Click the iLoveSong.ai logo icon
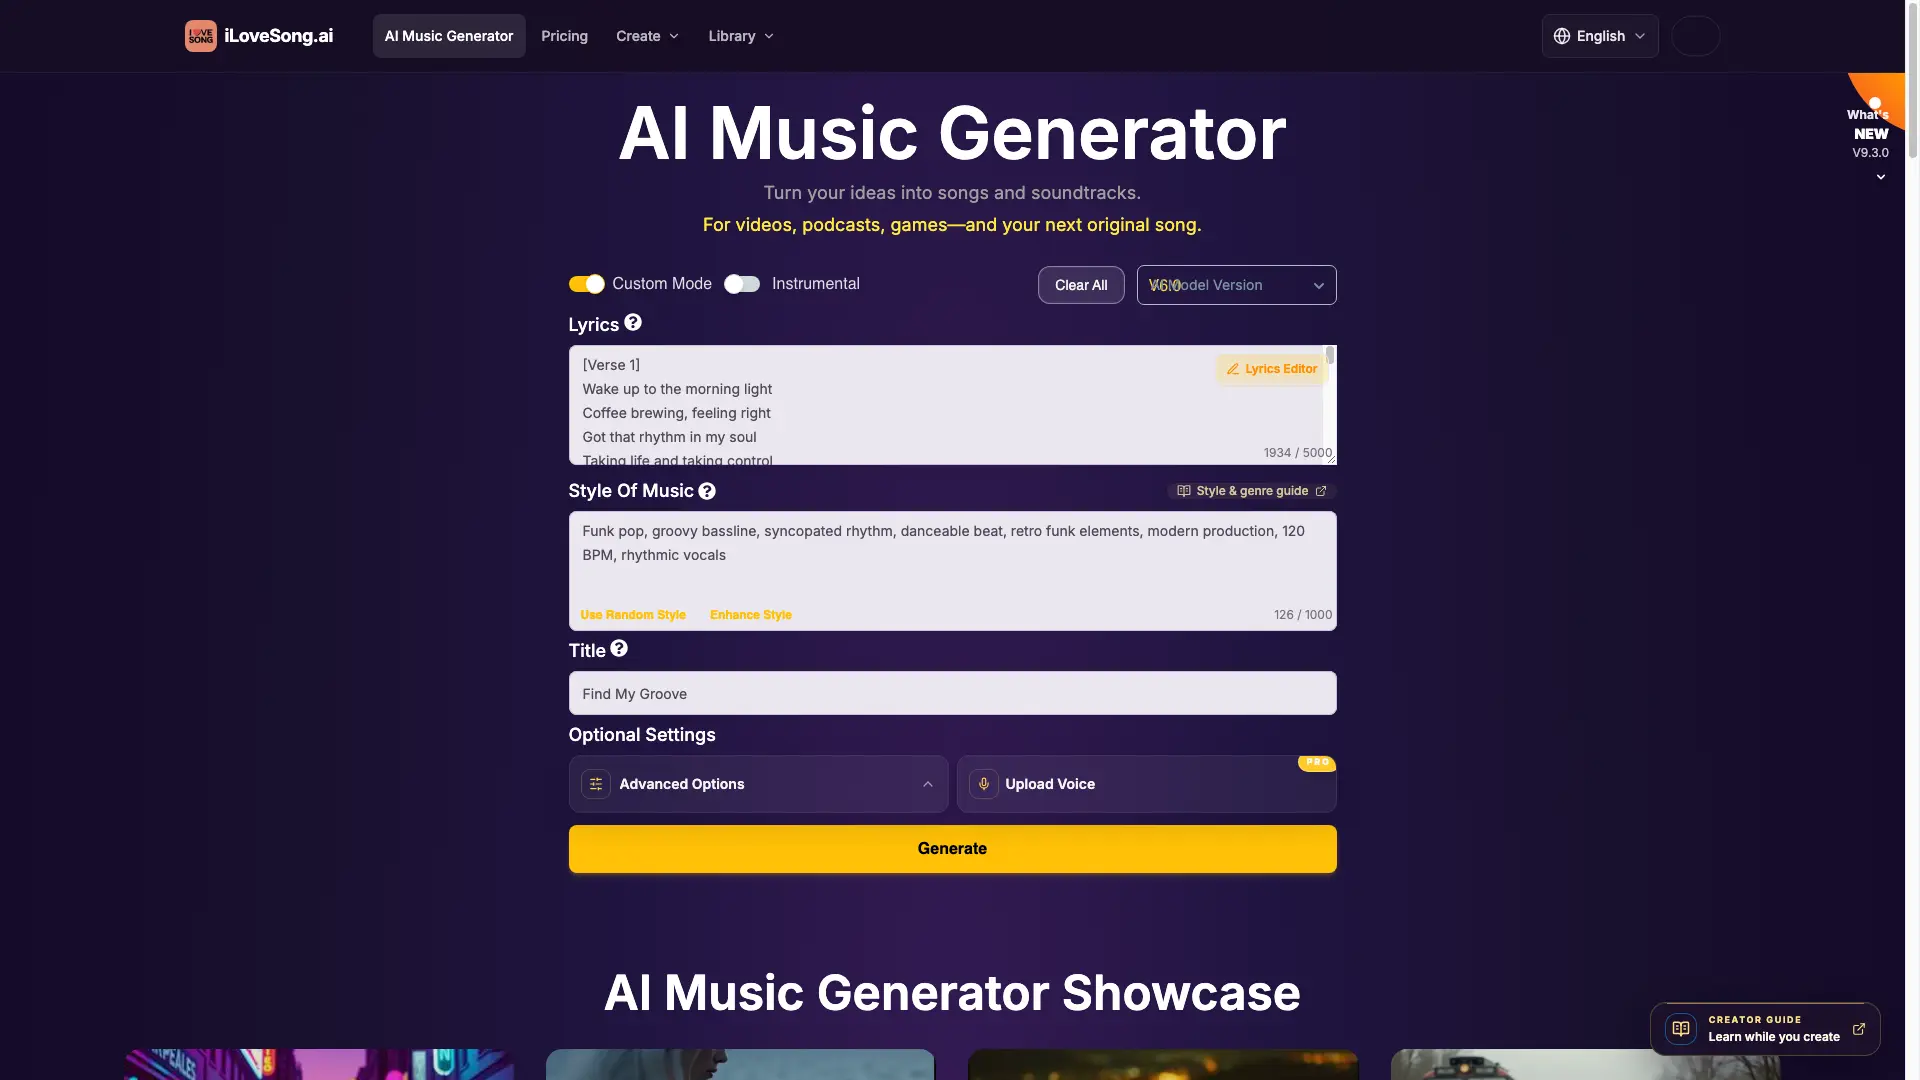Image resolution: width=1920 pixels, height=1080 pixels. [x=200, y=36]
